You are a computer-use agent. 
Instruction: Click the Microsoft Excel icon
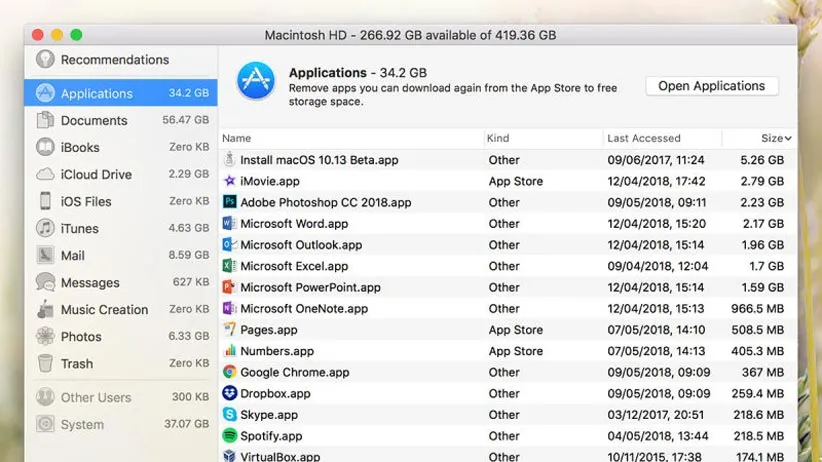pyautogui.click(x=229, y=266)
